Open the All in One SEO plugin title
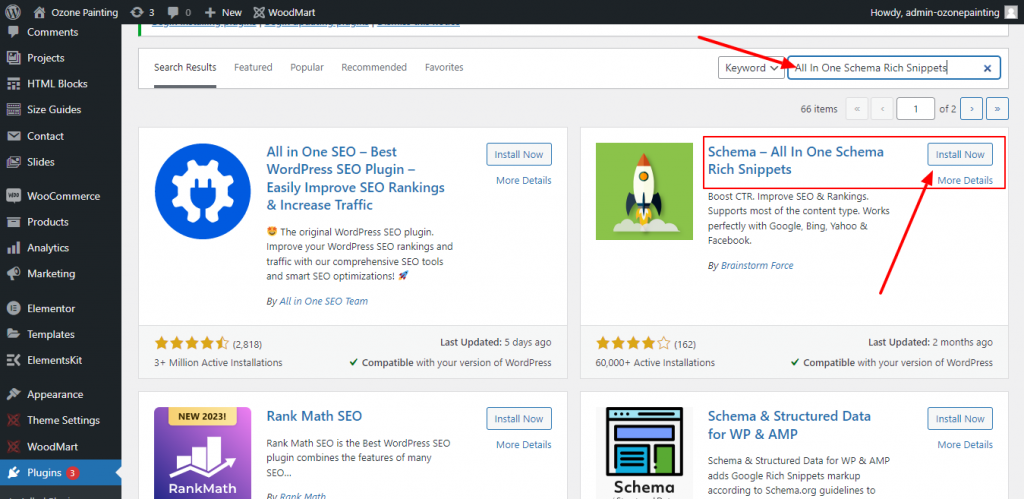This screenshot has width=1024, height=499. tap(355, 178)
